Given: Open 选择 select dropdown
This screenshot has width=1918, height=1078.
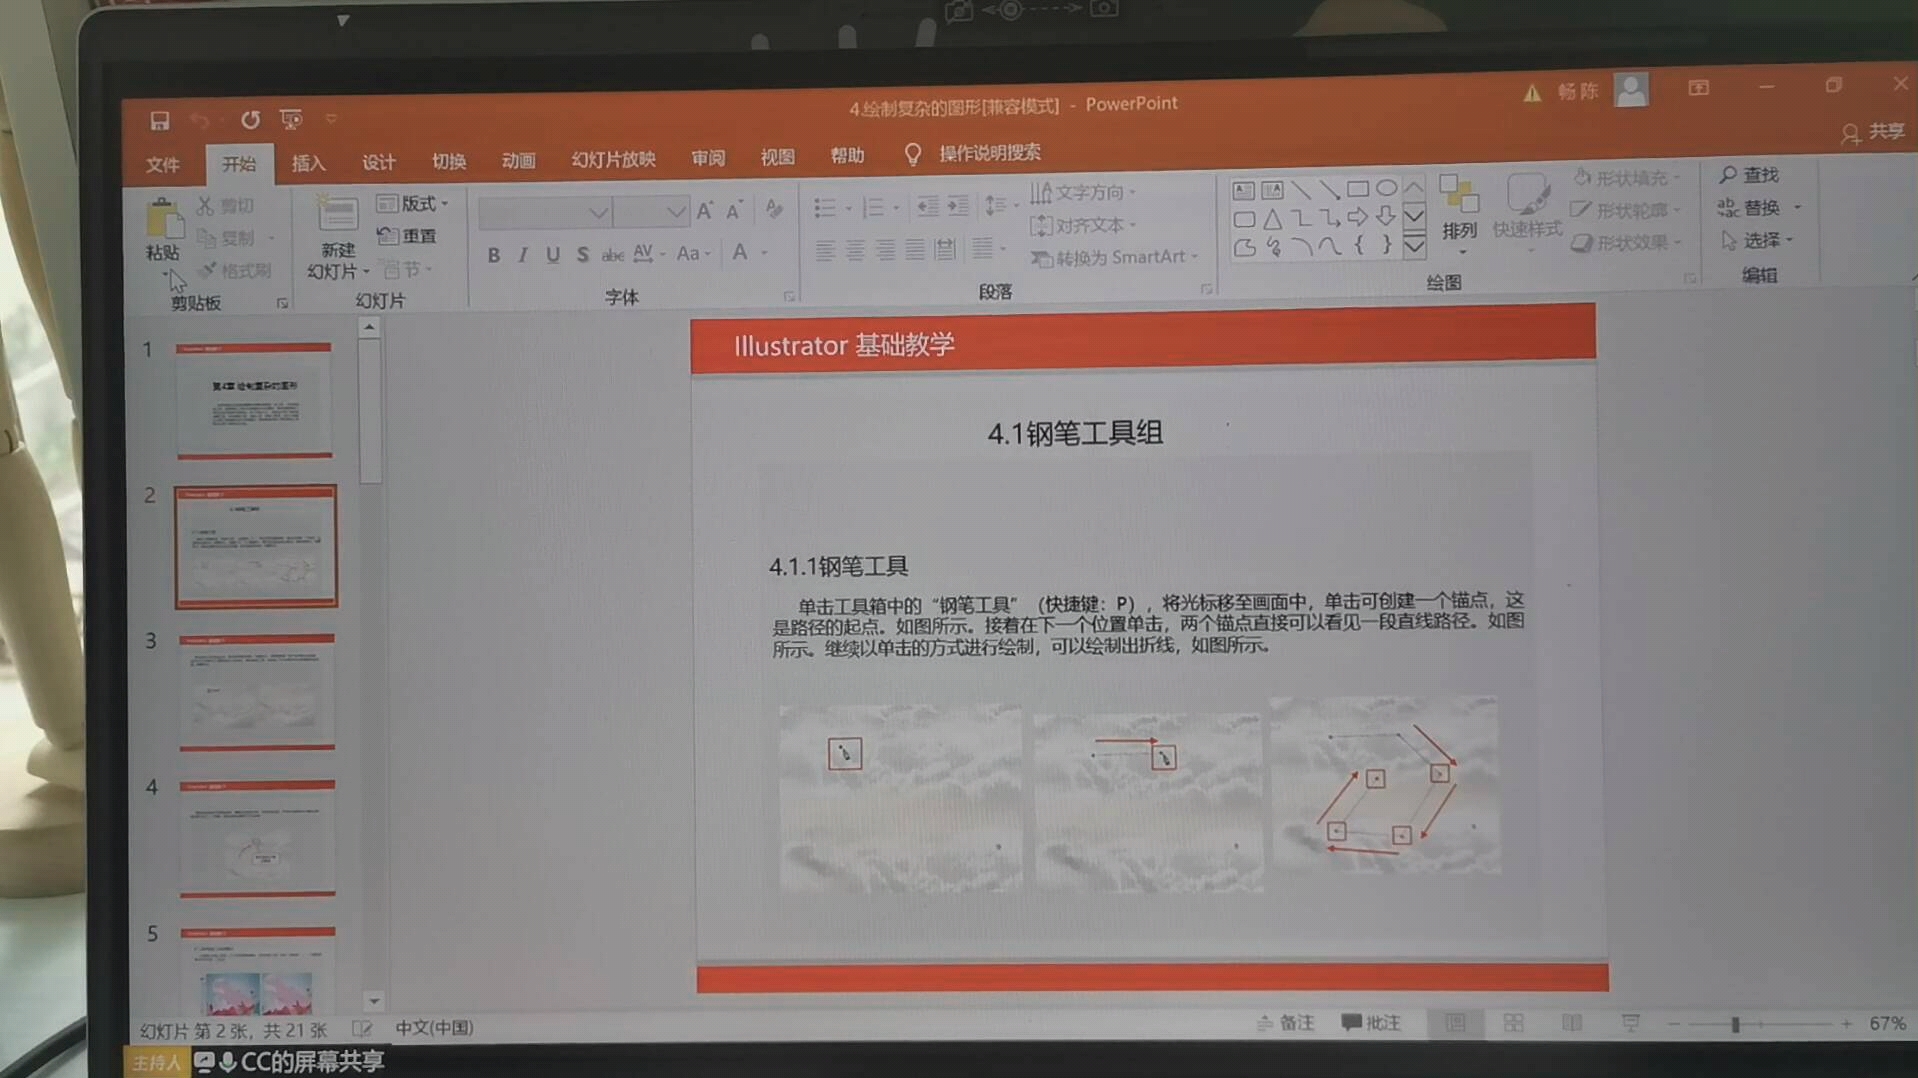Looking at the screenshot, I should [1757, 241].
